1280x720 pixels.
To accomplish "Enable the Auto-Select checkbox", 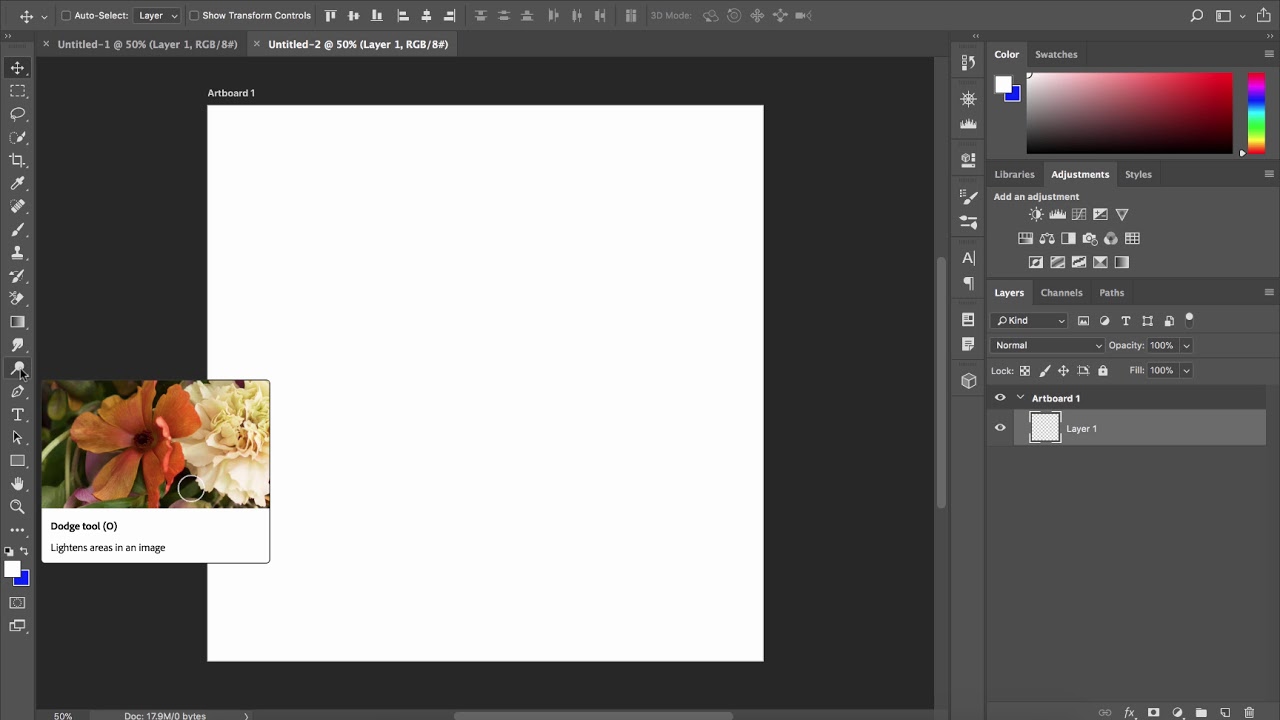I will [66, 16].
